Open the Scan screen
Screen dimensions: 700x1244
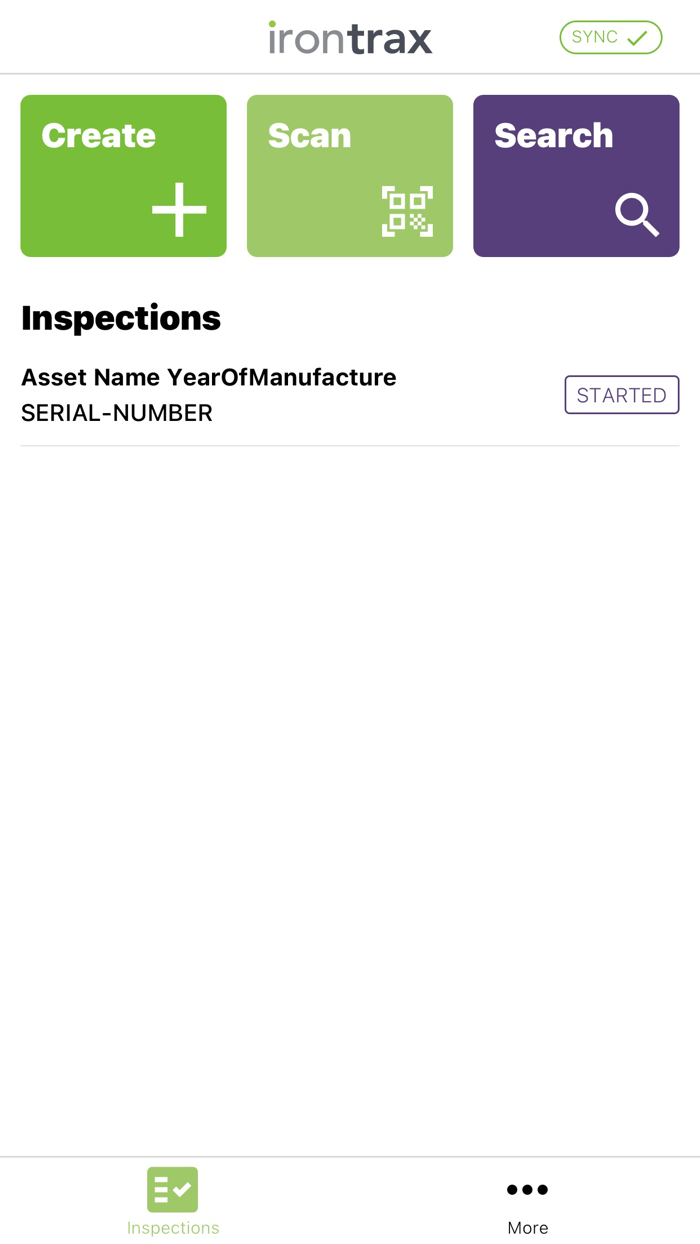click(x=349, y=175)
